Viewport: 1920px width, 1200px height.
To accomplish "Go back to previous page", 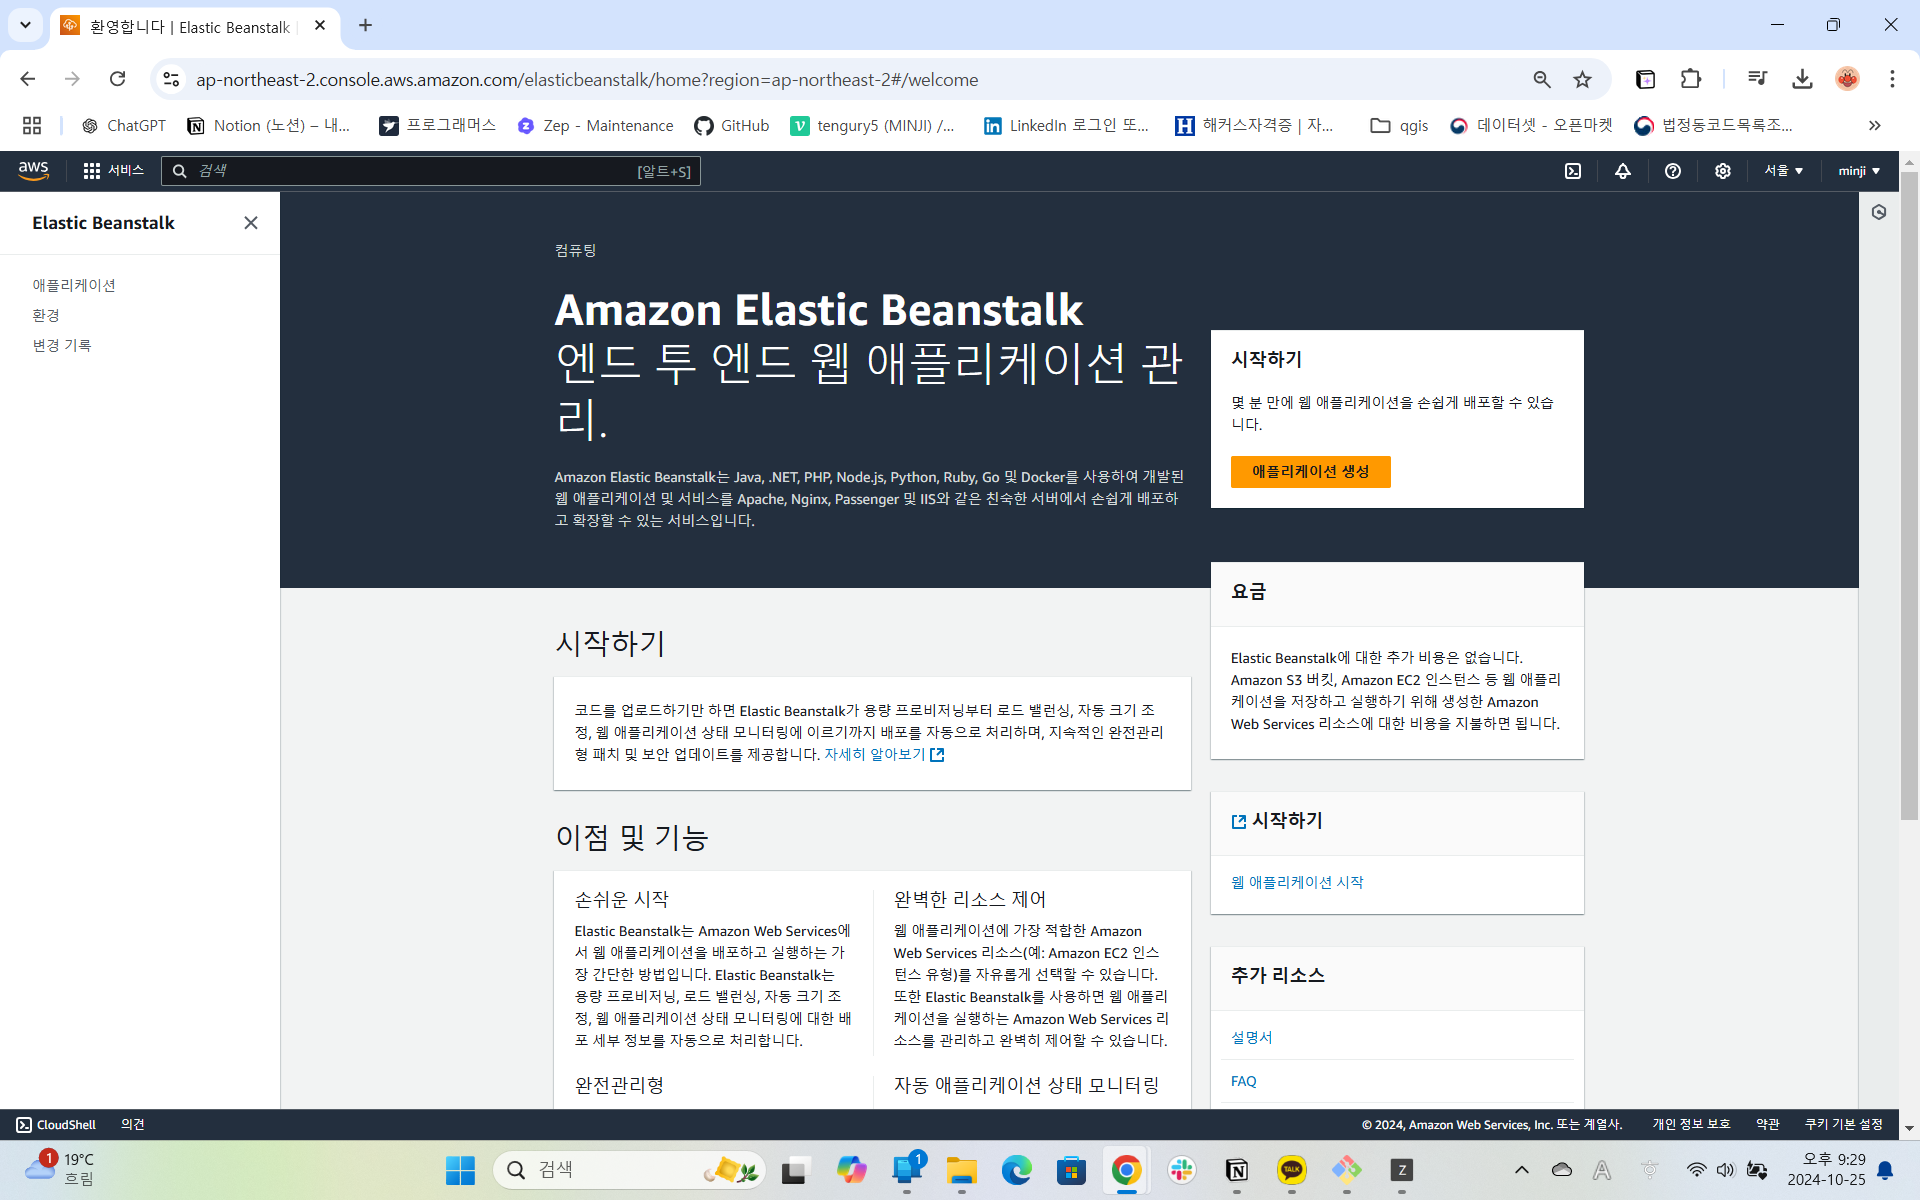I will pos(28,79).
